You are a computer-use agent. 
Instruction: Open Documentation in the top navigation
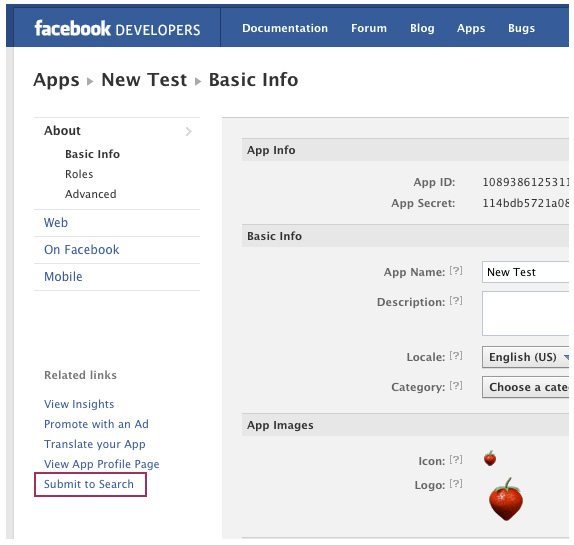pyautogui.click(x=285, y=28)
